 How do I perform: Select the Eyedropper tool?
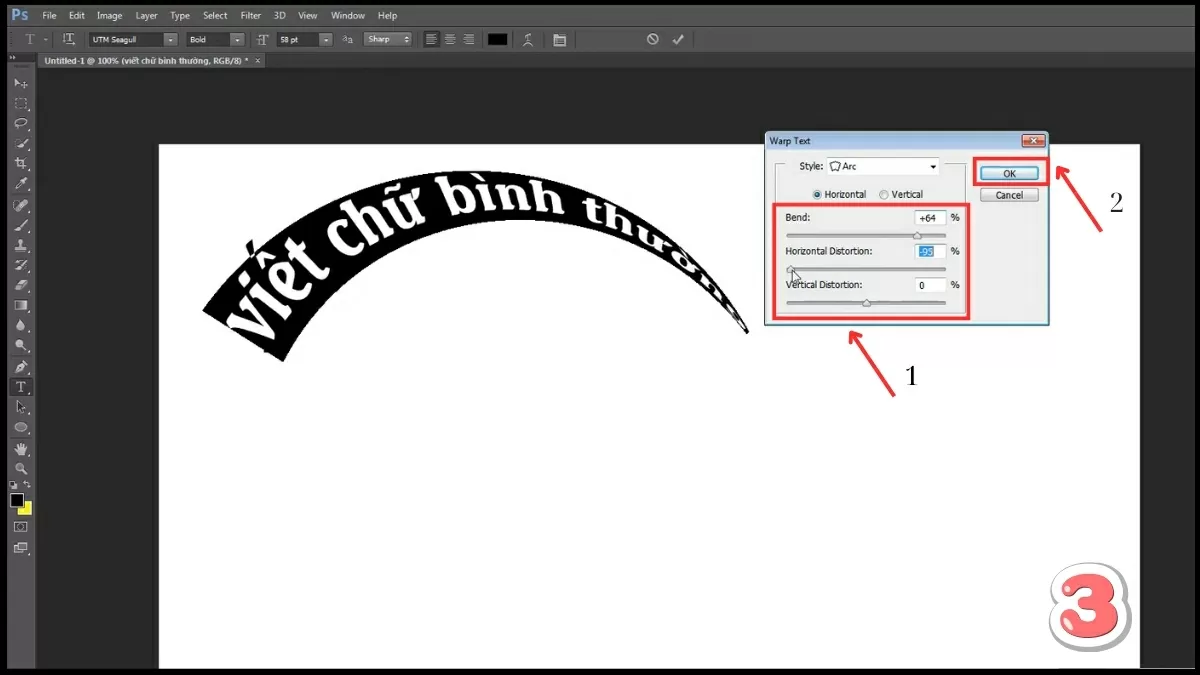click(x=20, y=185)
